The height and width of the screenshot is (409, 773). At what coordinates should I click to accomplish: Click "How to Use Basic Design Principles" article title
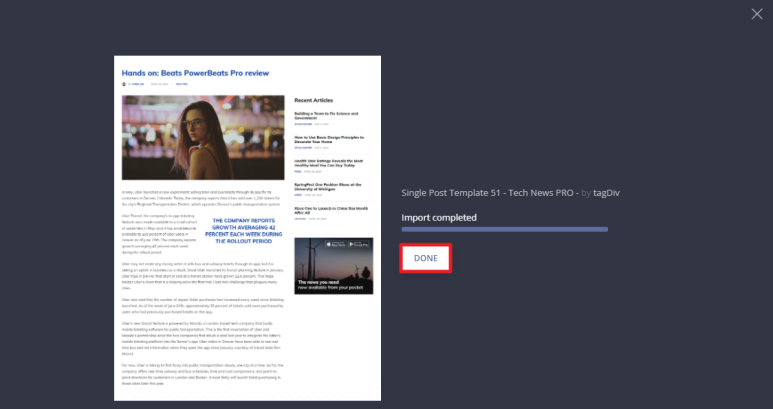click(x=329, y=139)
